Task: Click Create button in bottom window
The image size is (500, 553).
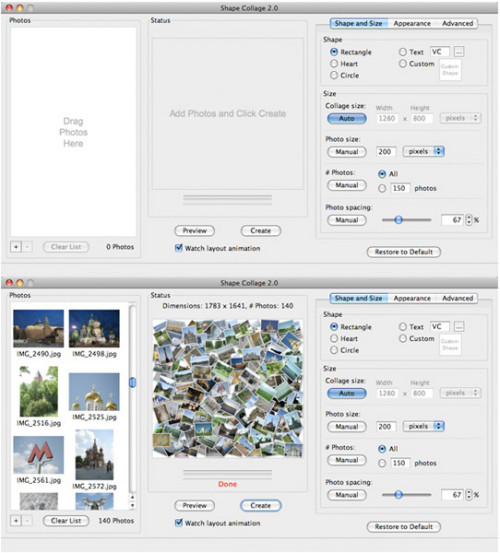Action: 261,505
